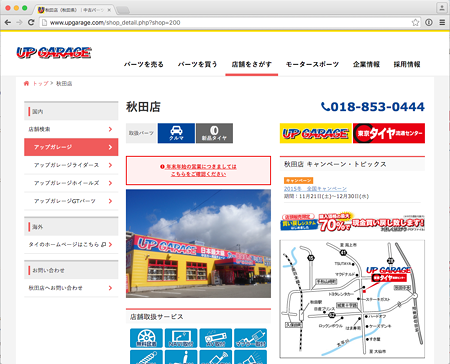
Task: Expand the 店舗検索 sidebar chevron
Action: [x=110, y=129]
